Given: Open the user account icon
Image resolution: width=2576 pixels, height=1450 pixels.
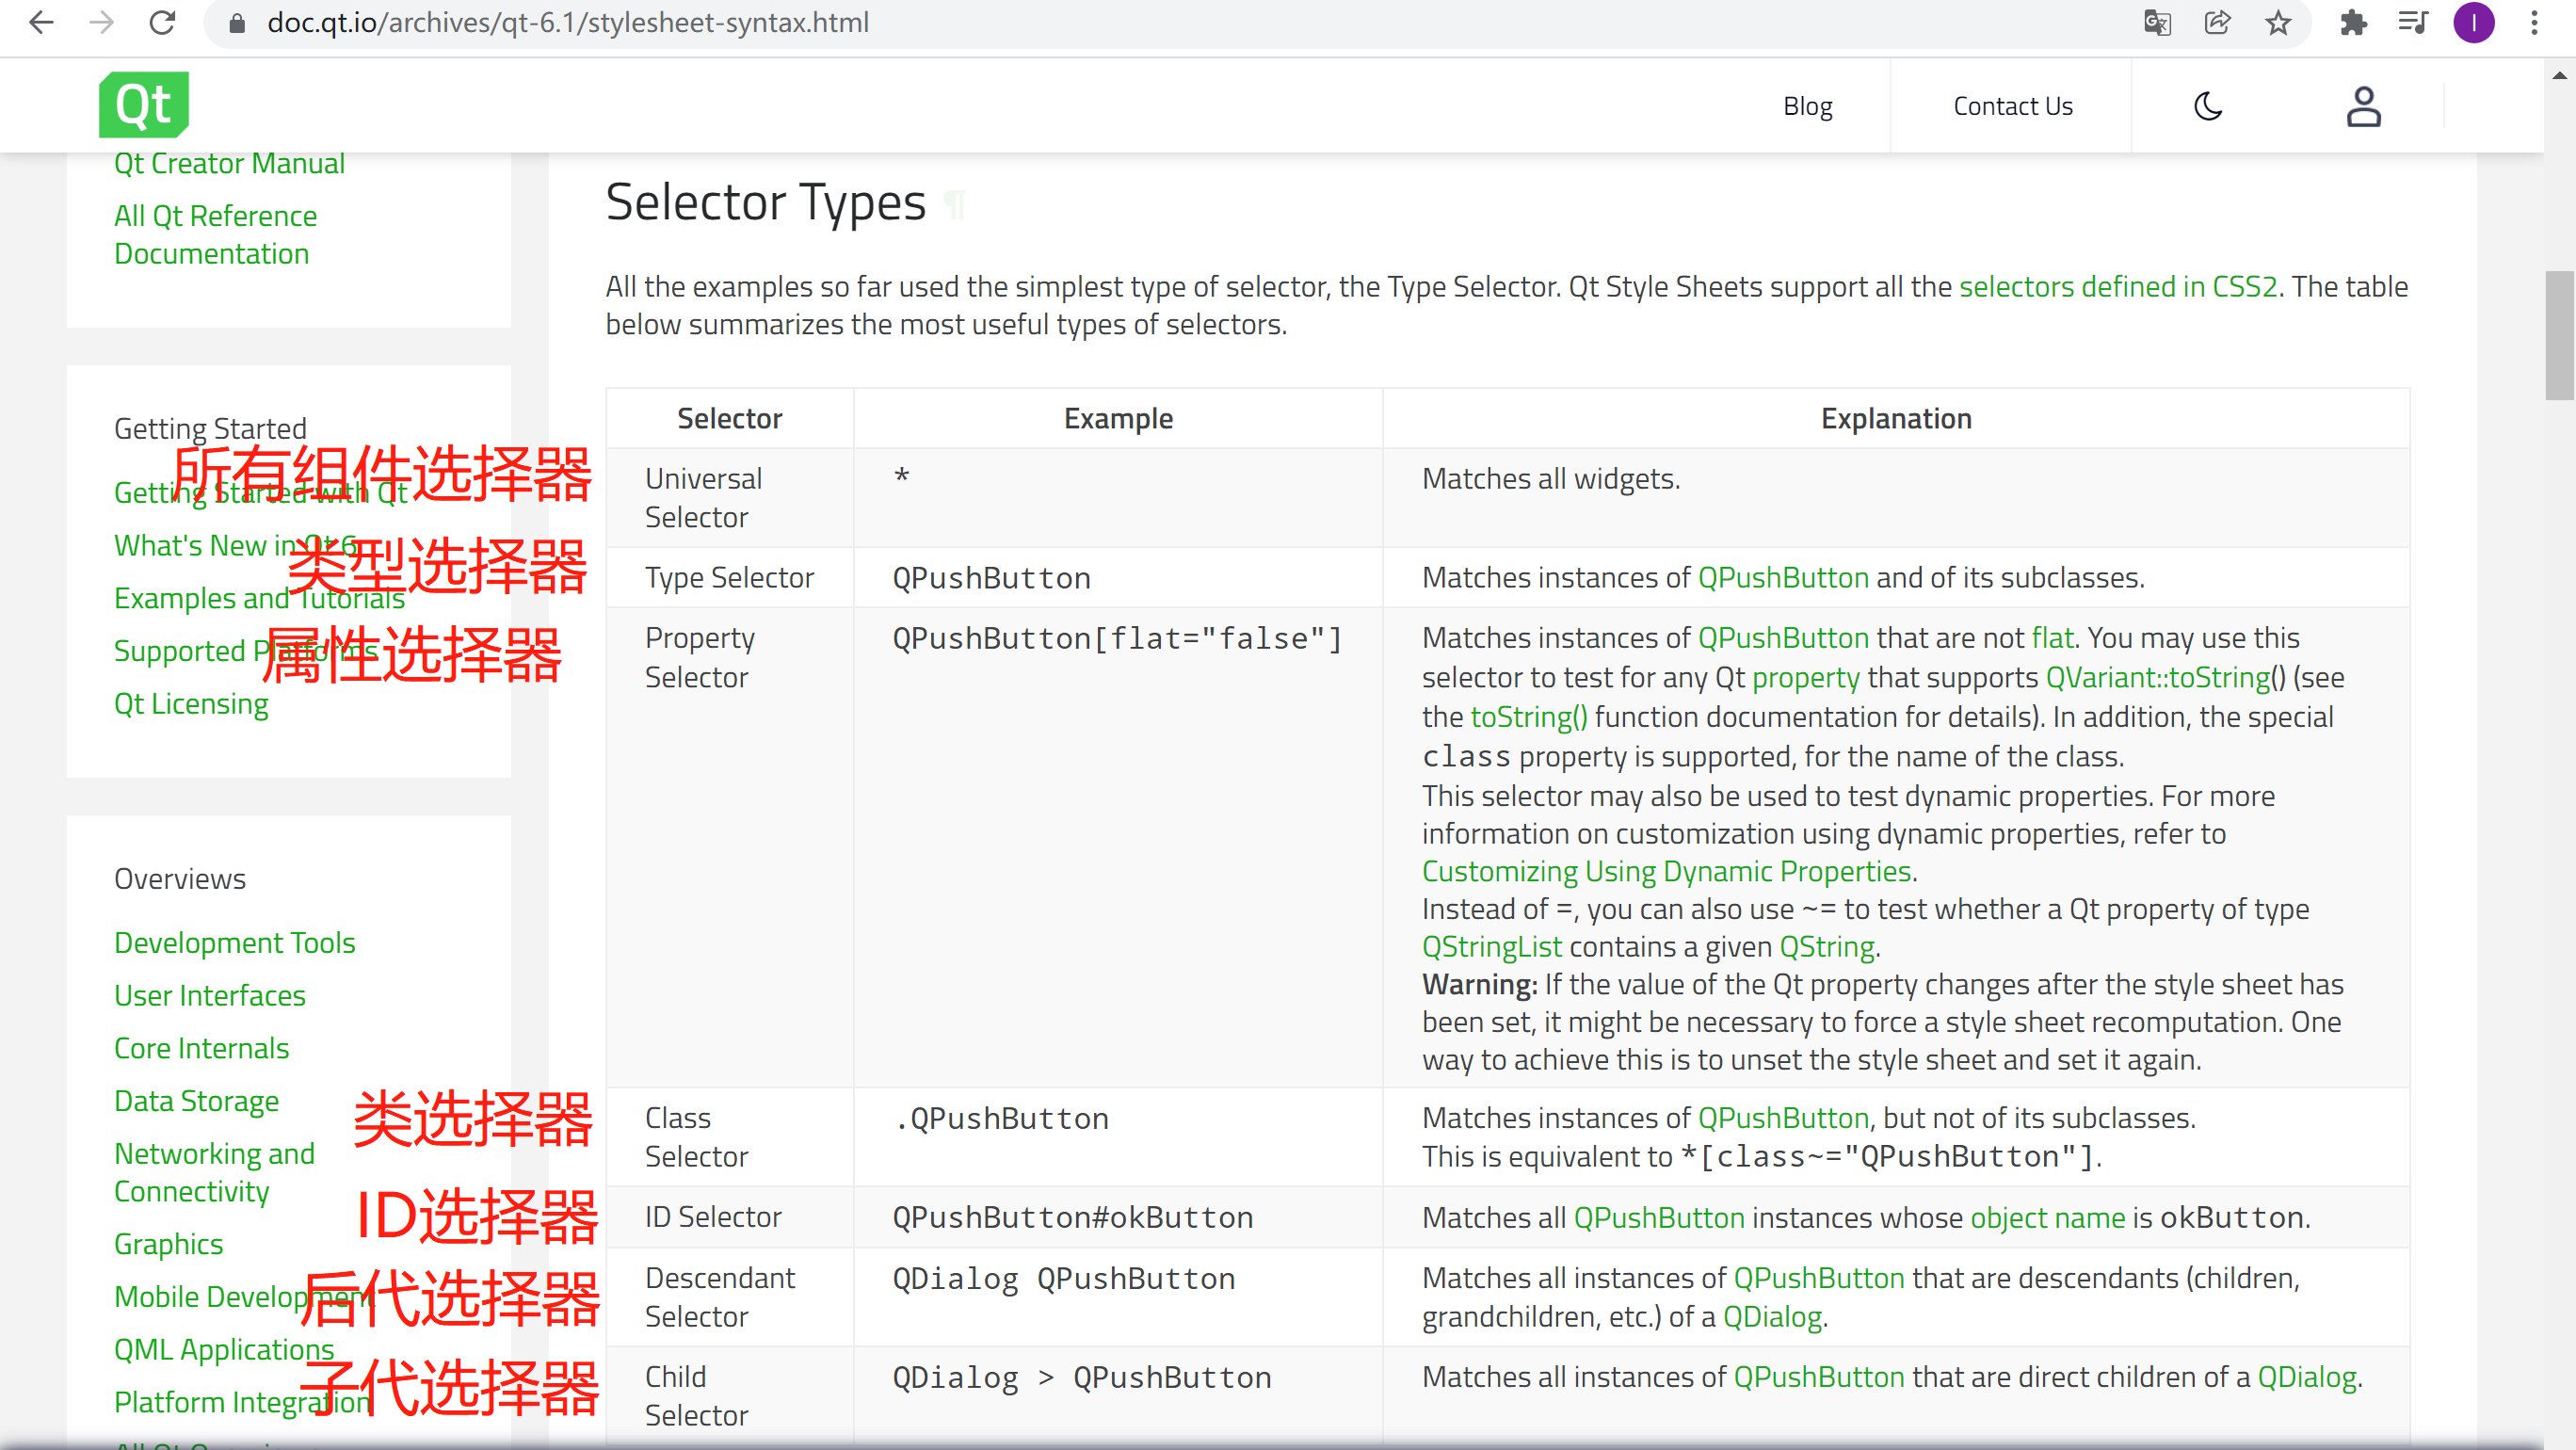Looking at the screenshot, I should click(2363, 106).
